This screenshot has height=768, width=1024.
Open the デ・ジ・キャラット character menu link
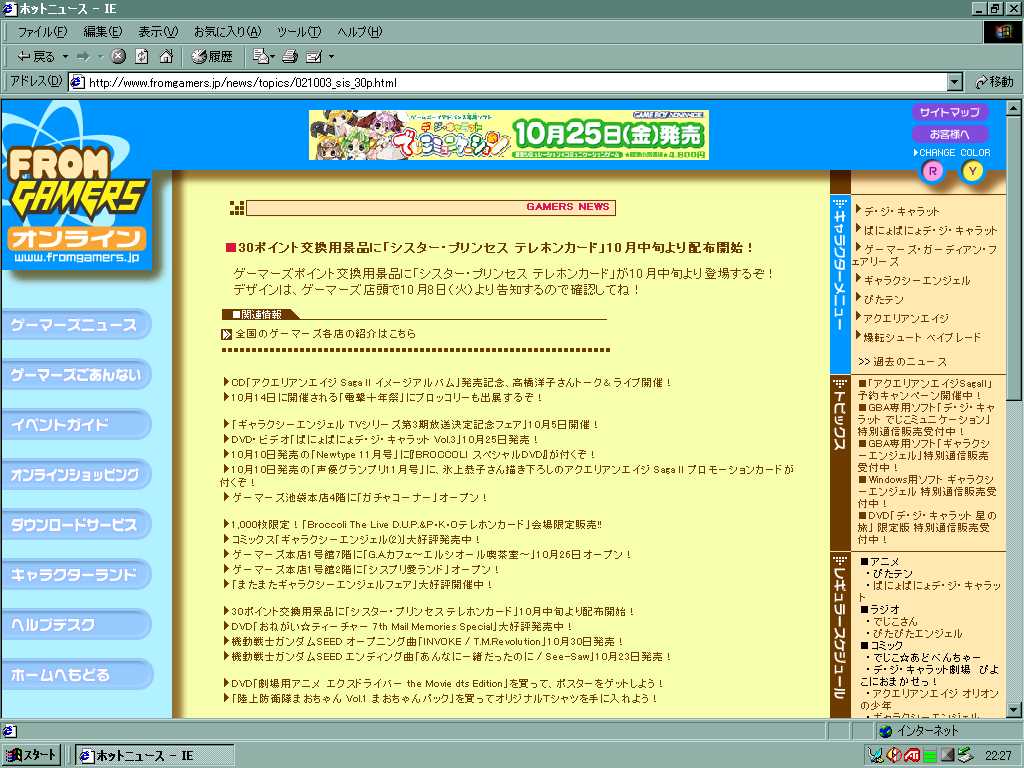(x=901, y=212)
